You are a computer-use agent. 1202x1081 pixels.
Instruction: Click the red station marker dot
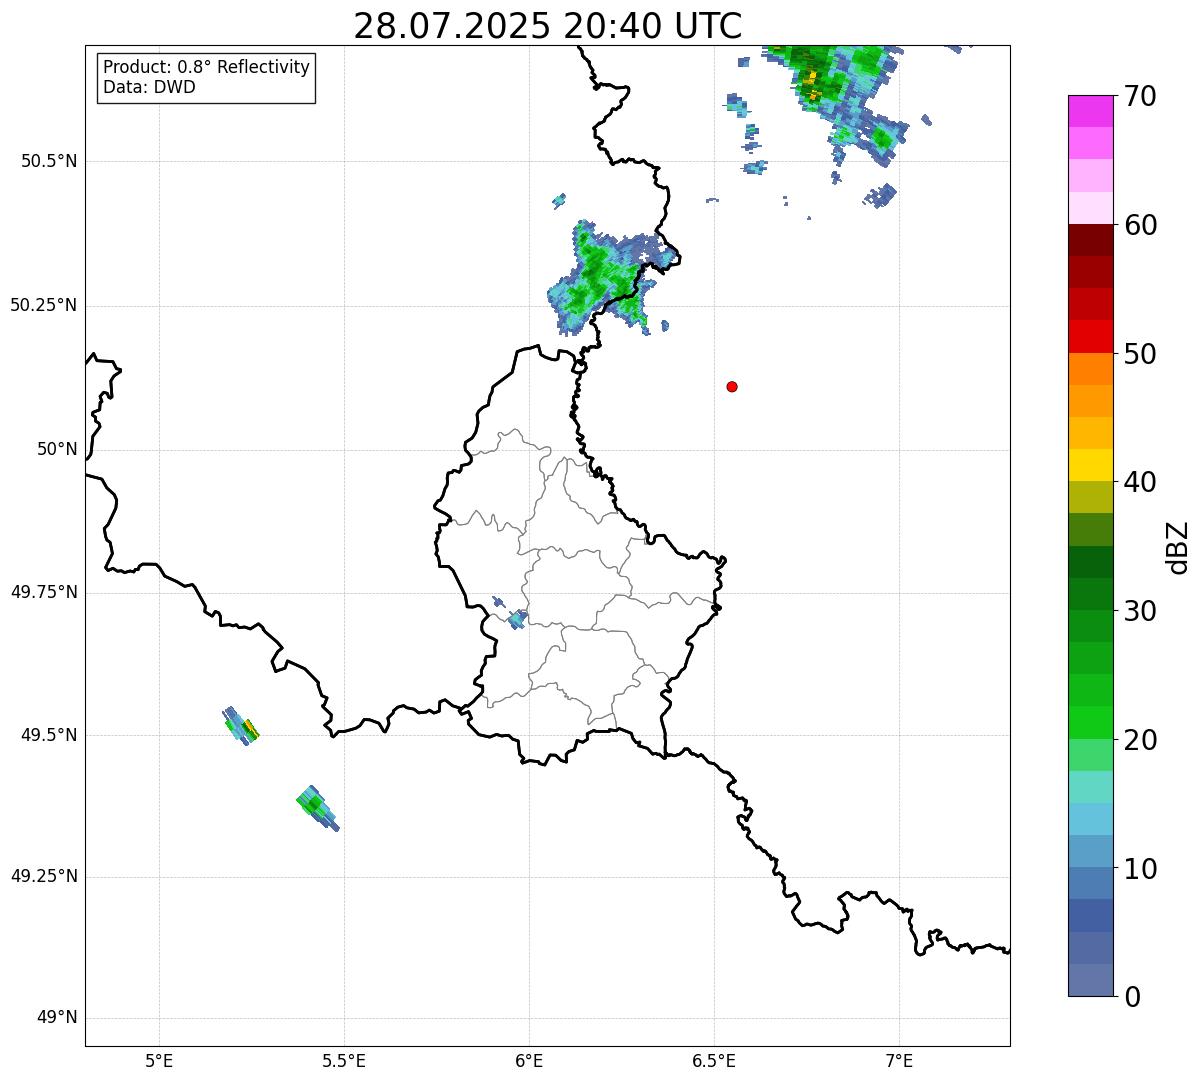click(732, 387)
